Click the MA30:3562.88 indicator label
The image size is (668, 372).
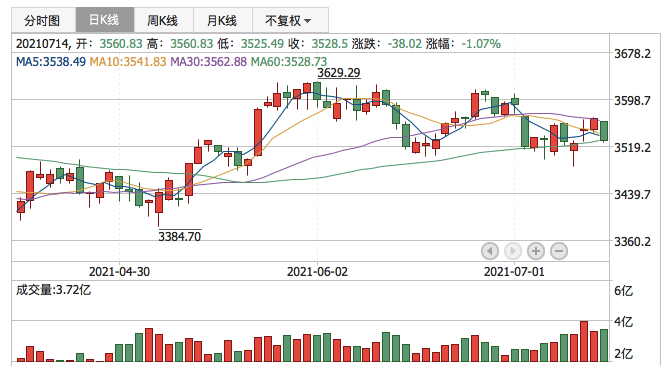(208, 62)
